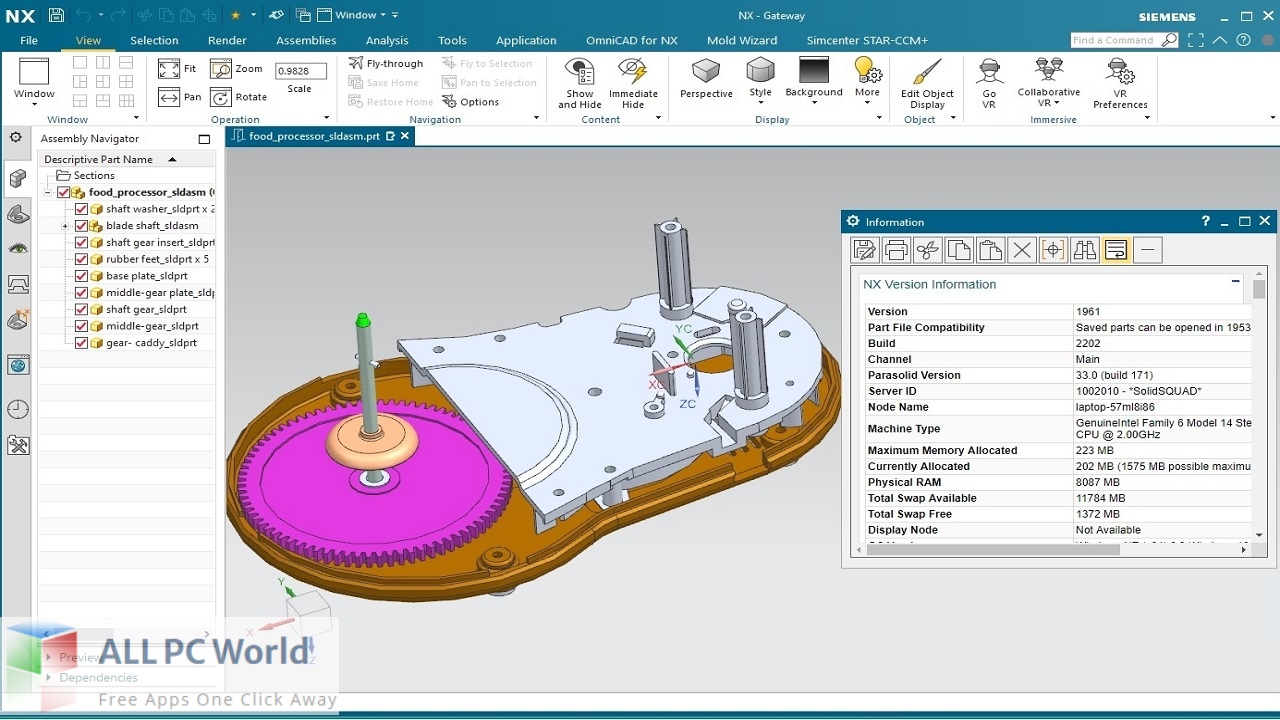Viewport: 1280px width, 720px height.
Task: Toggle the middle-gear plate checkbox
Action: tap(82, 293)
